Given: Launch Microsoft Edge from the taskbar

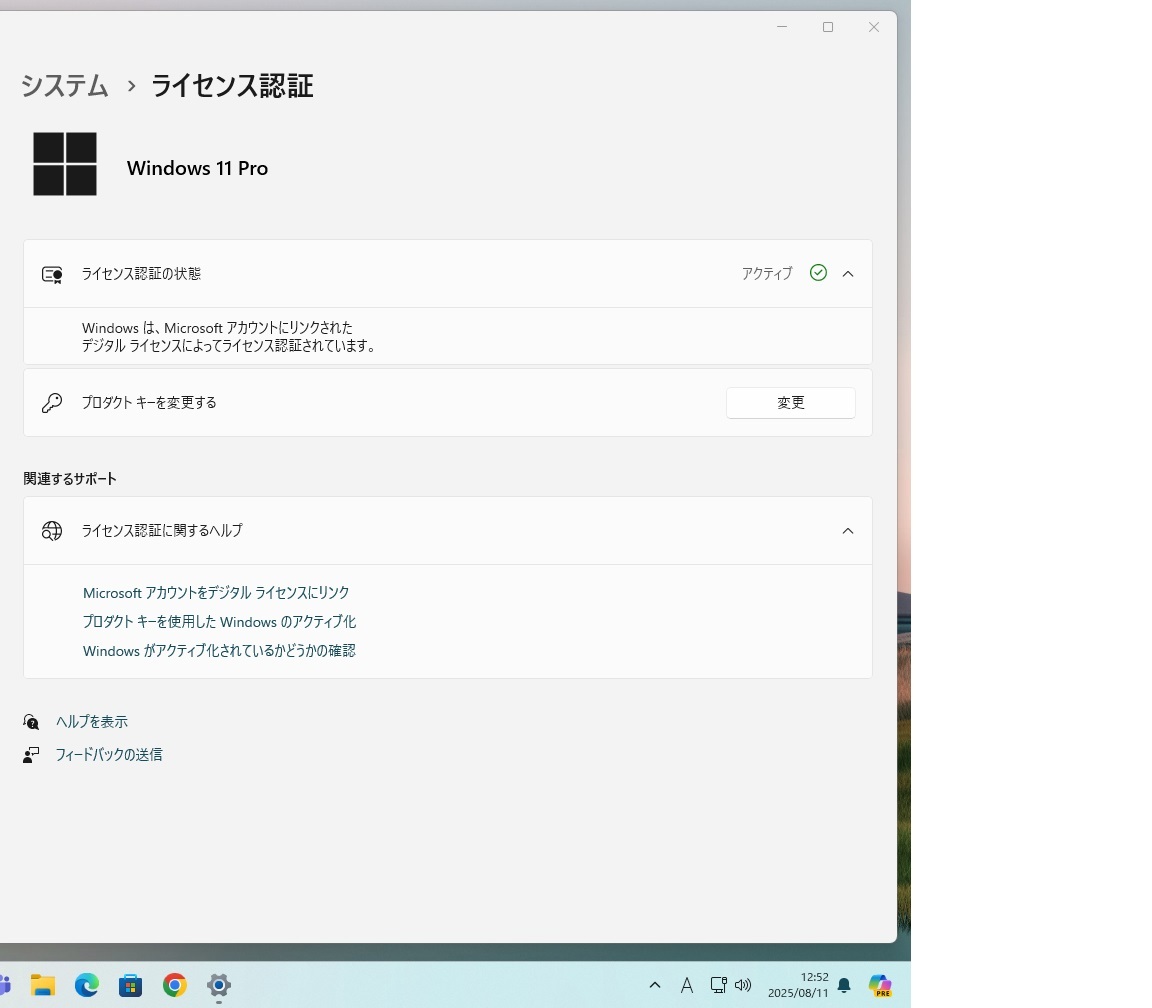Looking at the screenshot, I should click(x=87, y=984).
